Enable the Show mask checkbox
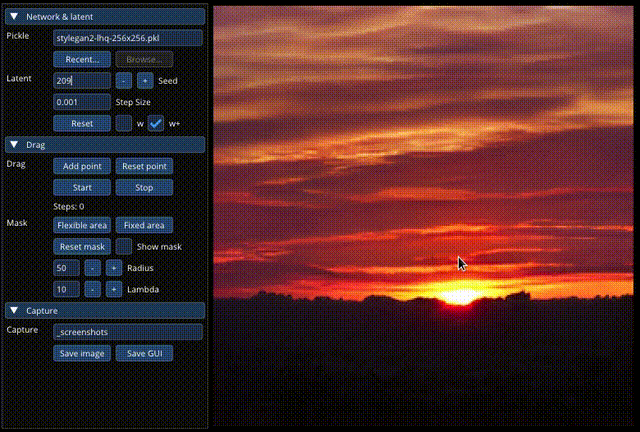Image resolution: width=640 pixels, height=432 pixels. point(124,247)
